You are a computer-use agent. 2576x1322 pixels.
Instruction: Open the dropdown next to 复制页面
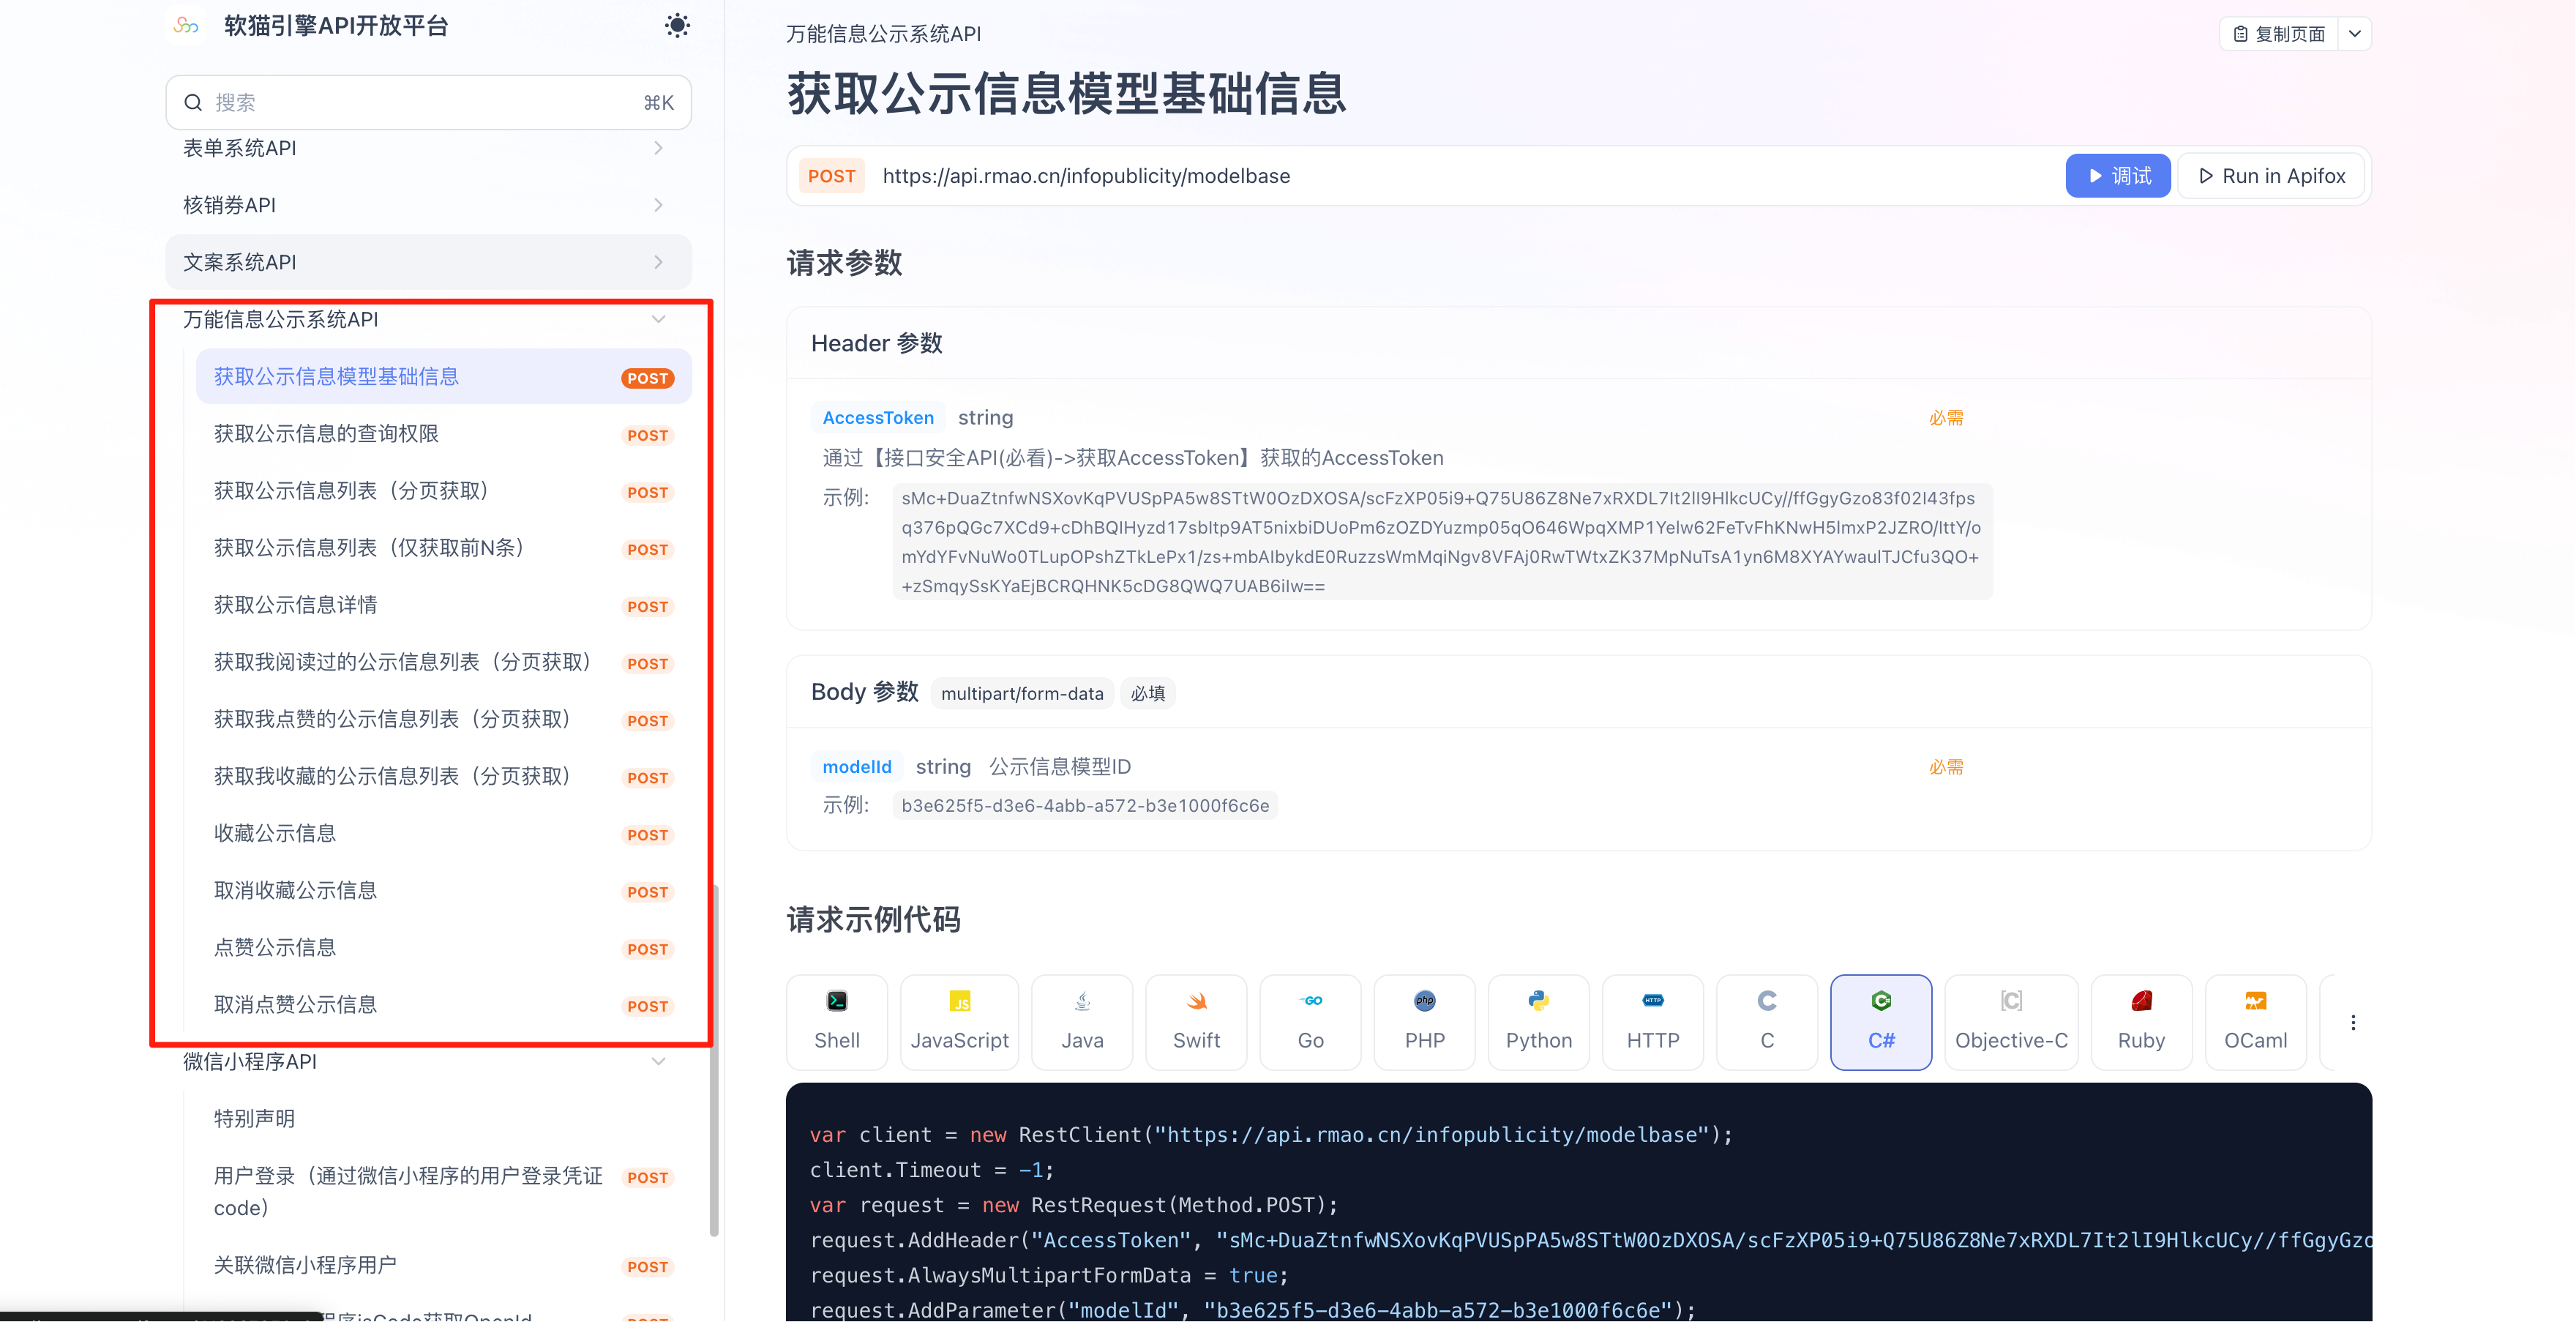point(2354,34)
